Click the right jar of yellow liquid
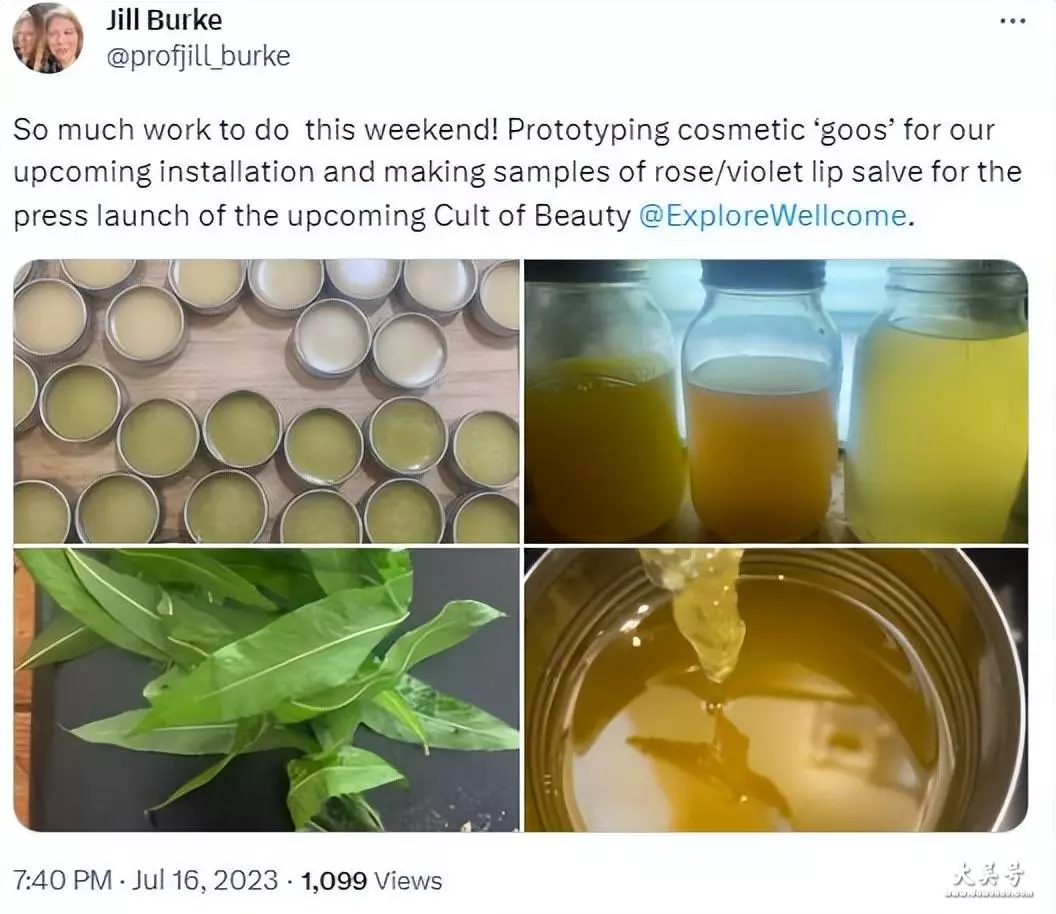This screenshot has width=1056, height=914. coord(939,401)
